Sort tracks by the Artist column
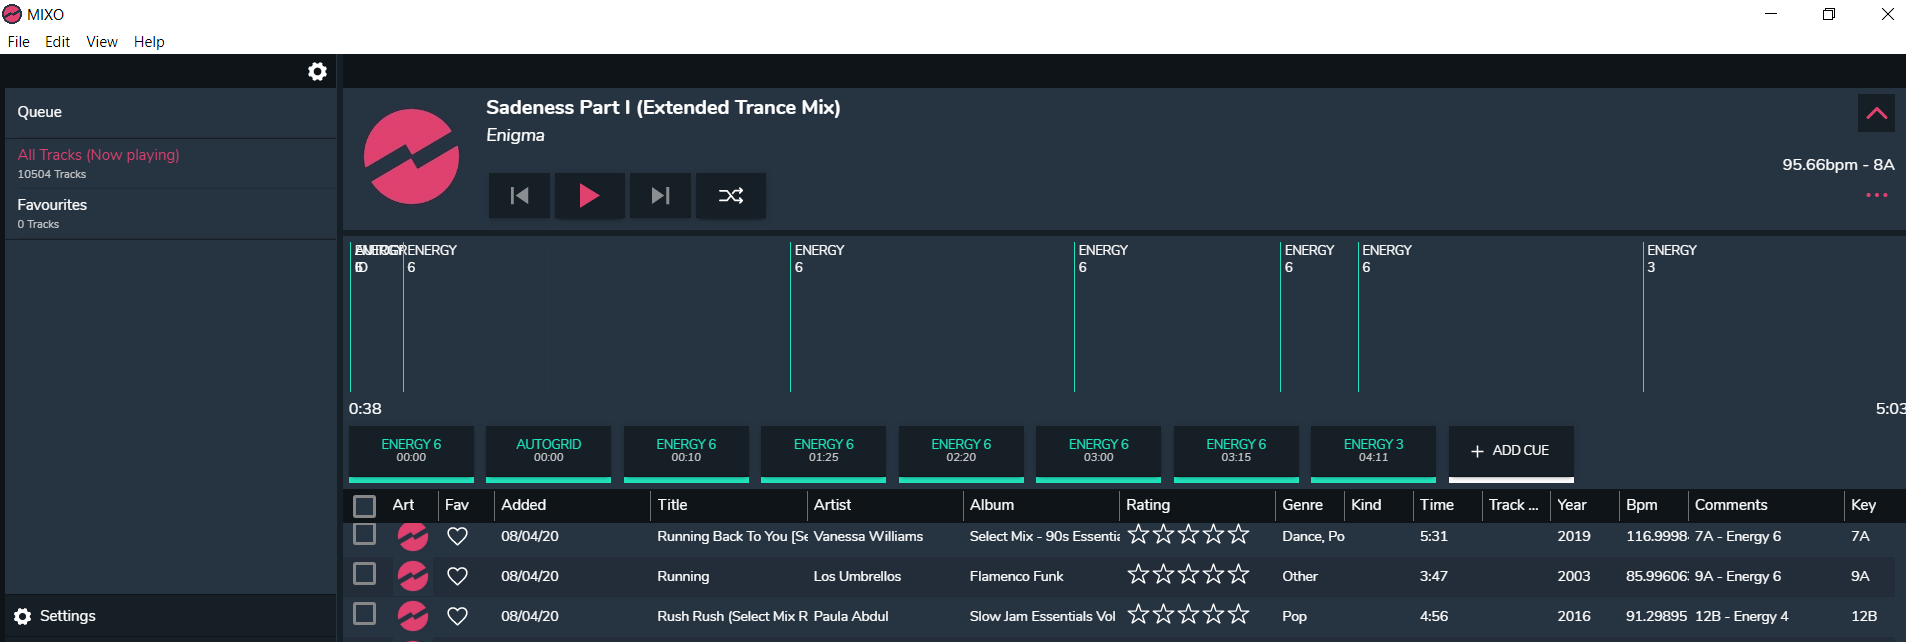The image size is (1906, 642). [x=832, y=505]
